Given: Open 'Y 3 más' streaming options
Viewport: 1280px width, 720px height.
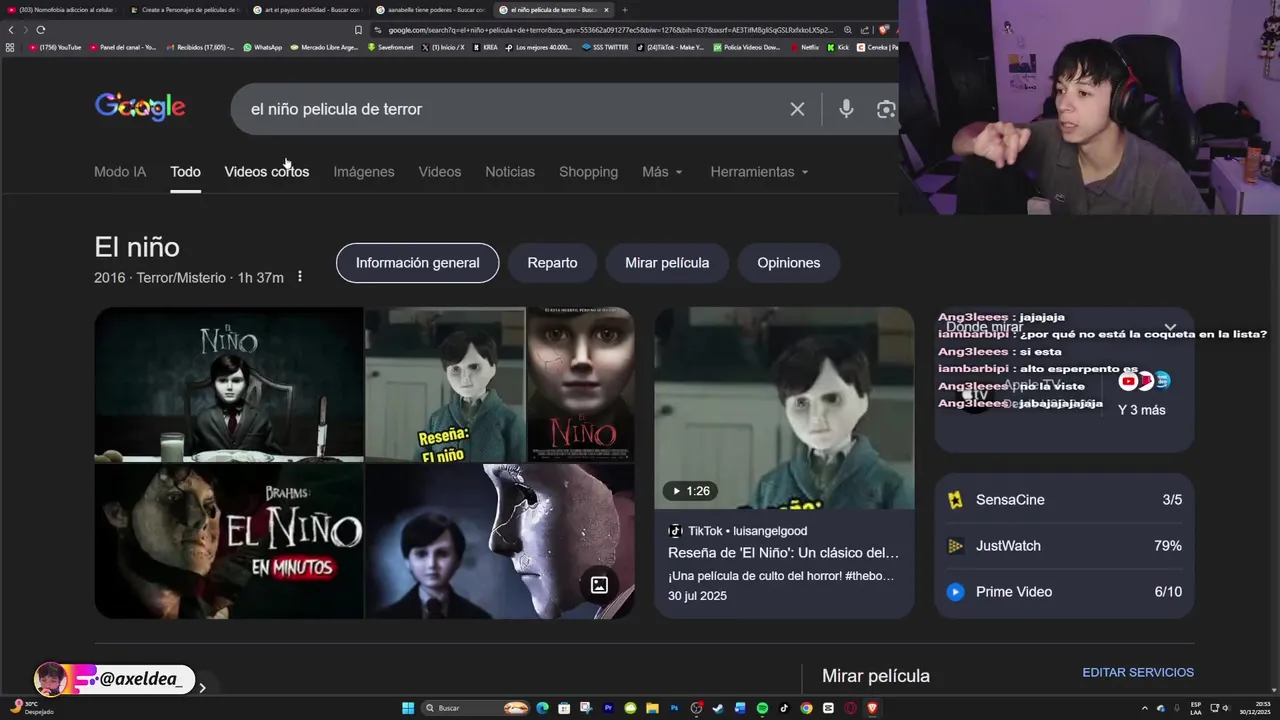Looking at the screenshot, I should coord(1141,410).
